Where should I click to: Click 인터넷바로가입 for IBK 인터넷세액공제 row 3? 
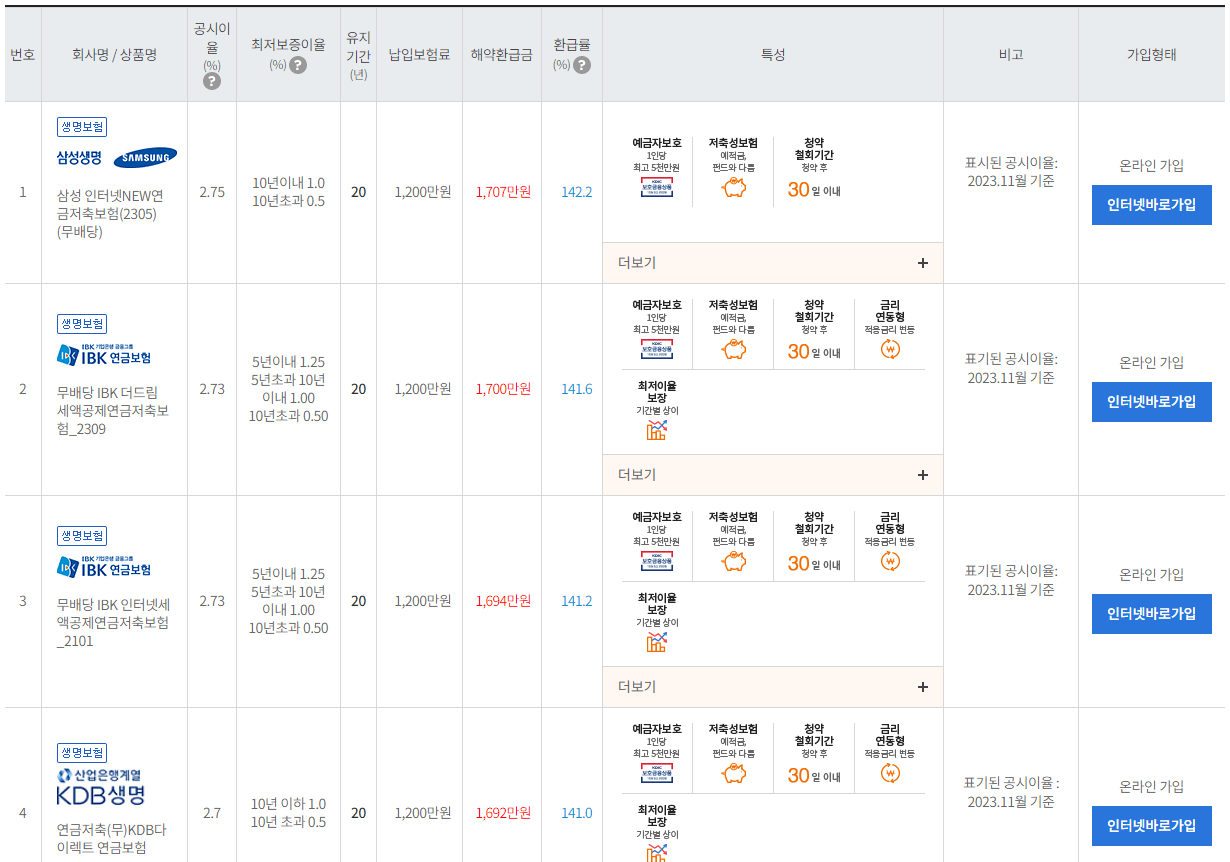click(1152, 614)
